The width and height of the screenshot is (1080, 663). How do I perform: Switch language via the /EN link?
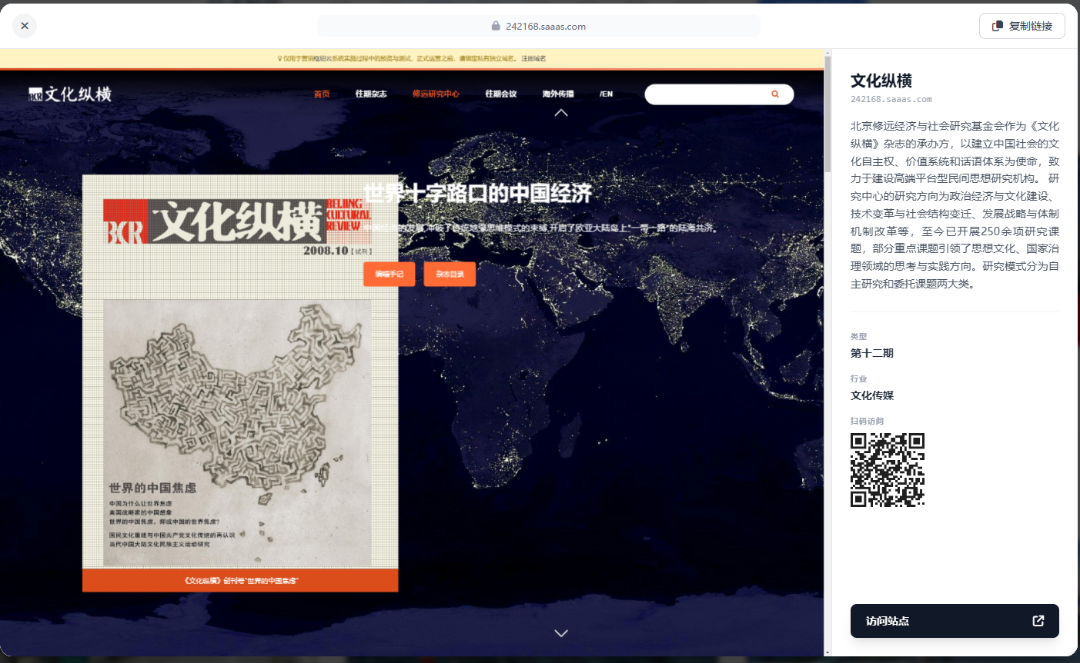(606, 94)
